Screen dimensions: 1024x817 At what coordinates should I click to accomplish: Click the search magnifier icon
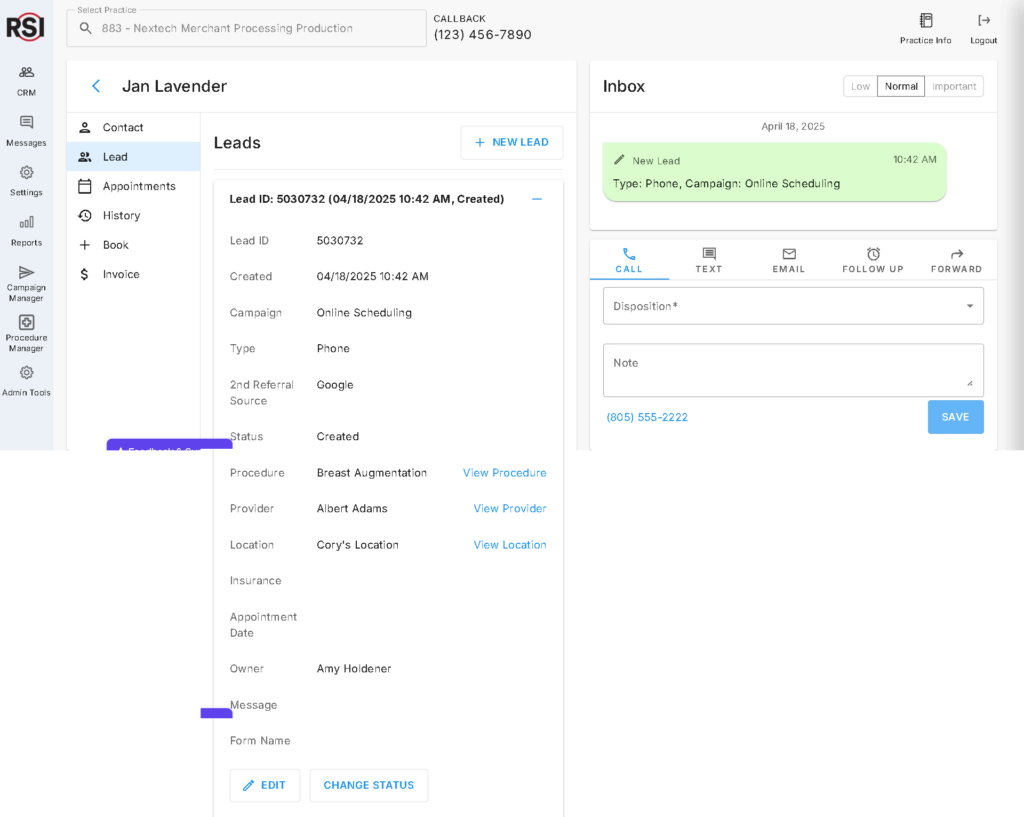tap(86, 28)
